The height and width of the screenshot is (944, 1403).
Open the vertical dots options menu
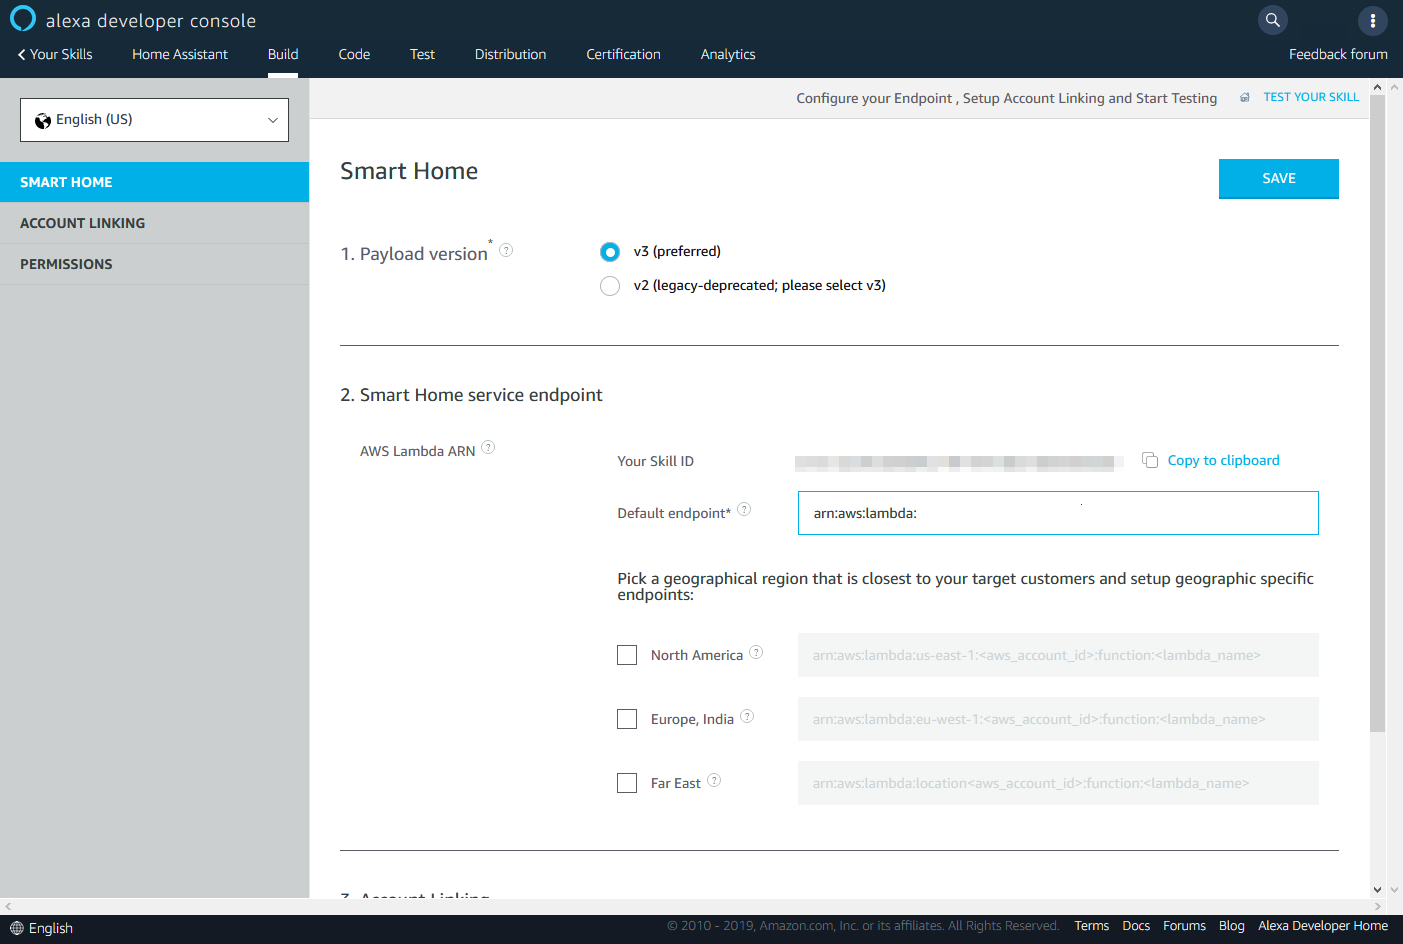pos(1373,20)
